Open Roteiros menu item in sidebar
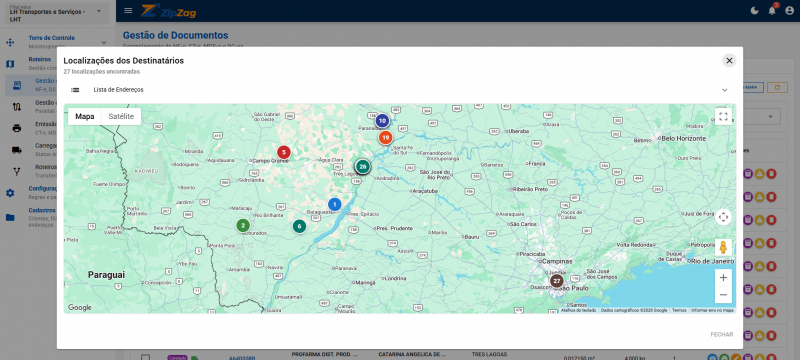The width and height of the screenshot is (800, 360). [40, 59]
